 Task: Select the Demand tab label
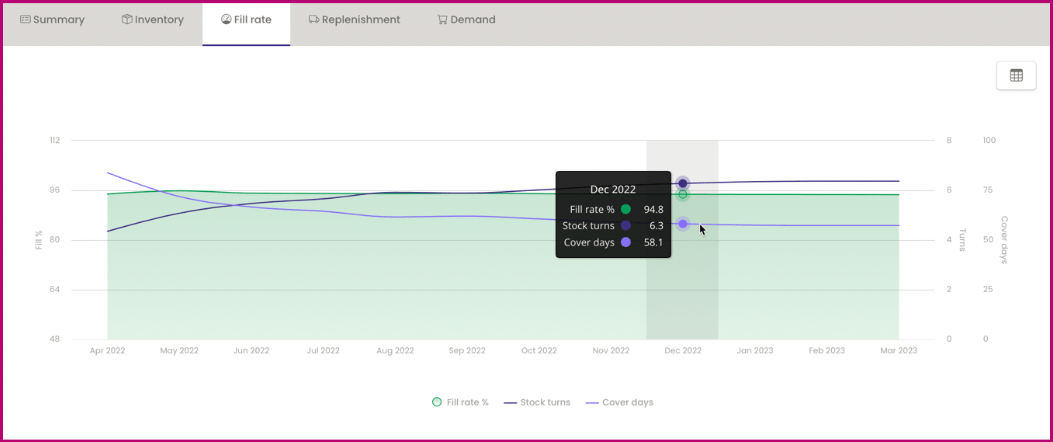pos(473,20)
